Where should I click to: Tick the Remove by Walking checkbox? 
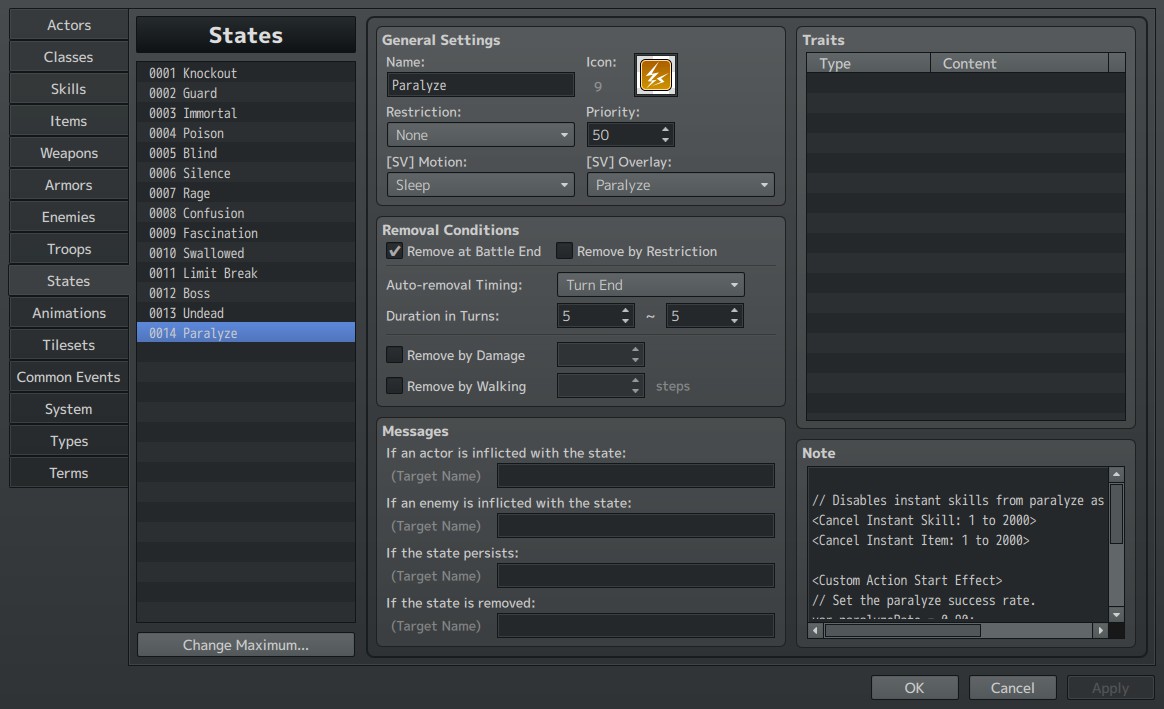coord(394,385)
